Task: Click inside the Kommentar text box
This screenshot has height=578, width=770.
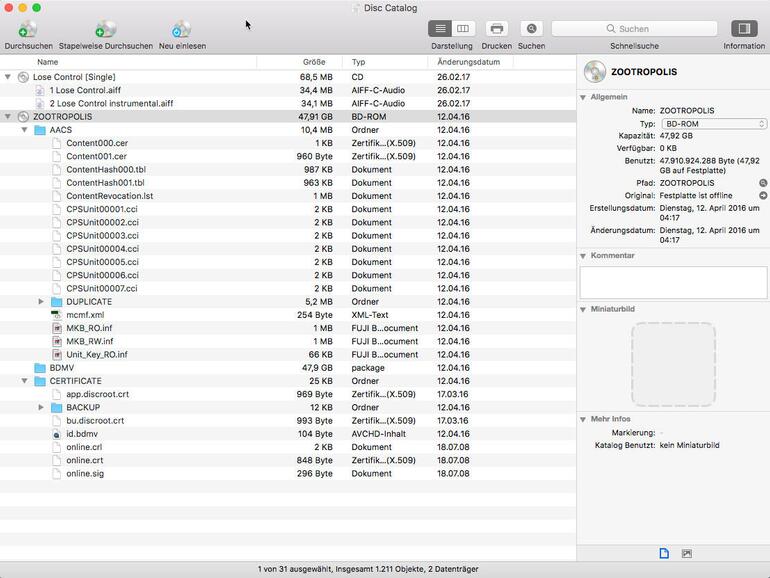Action: click(x=672, y=282)
